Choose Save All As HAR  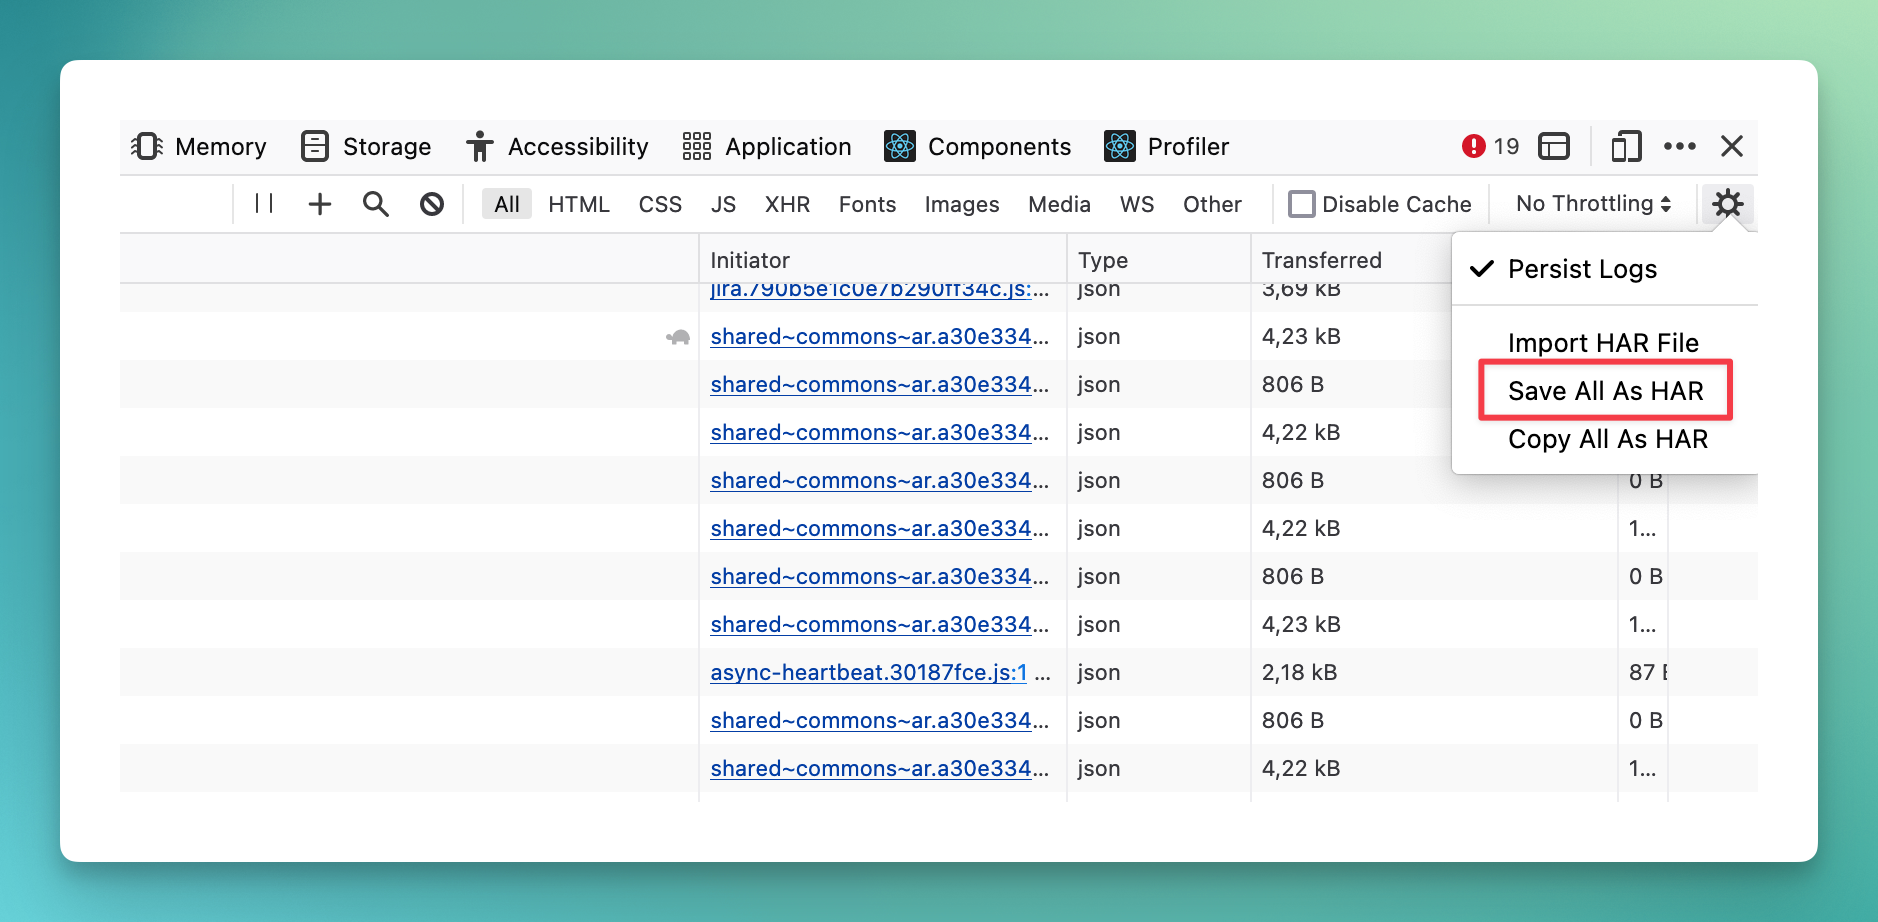tap(1605, 391)
